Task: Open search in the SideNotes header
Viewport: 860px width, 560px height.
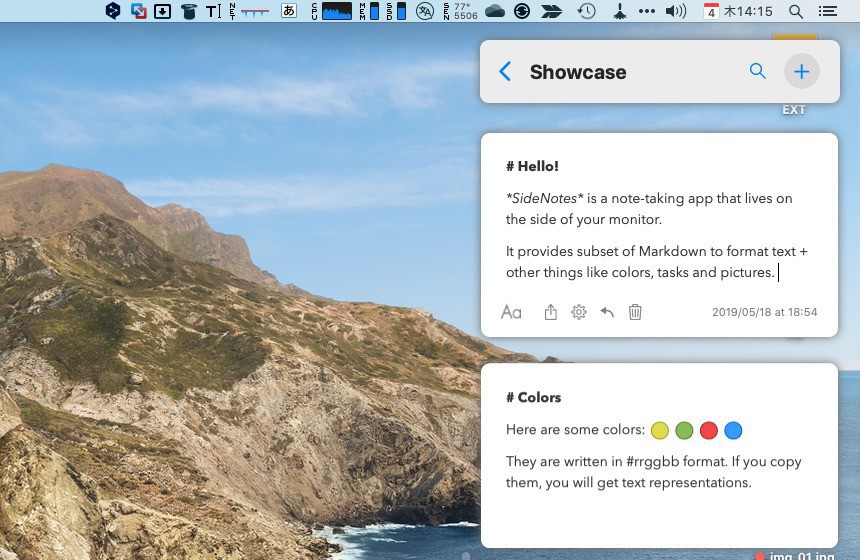Action: coord(757,71)
